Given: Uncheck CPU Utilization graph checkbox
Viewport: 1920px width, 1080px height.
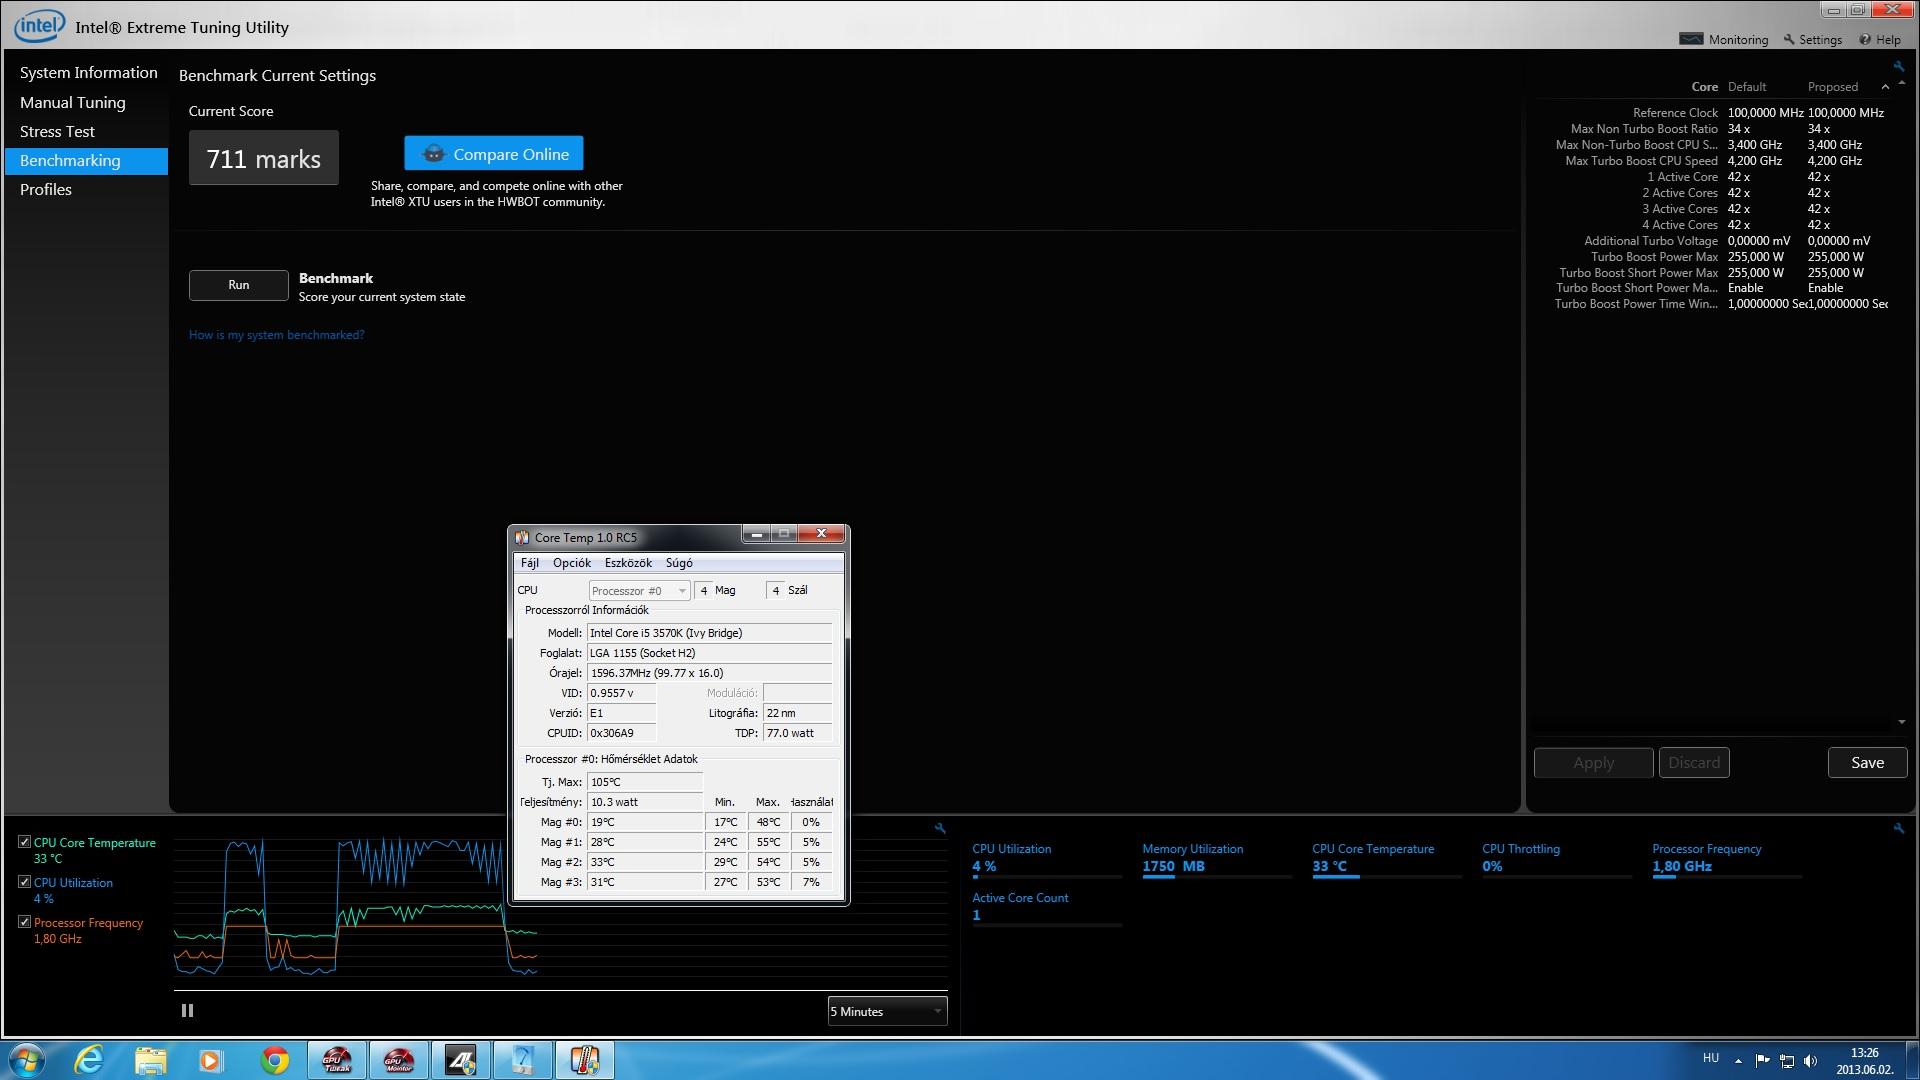Looking at the screenshot, I should (25, 882).
